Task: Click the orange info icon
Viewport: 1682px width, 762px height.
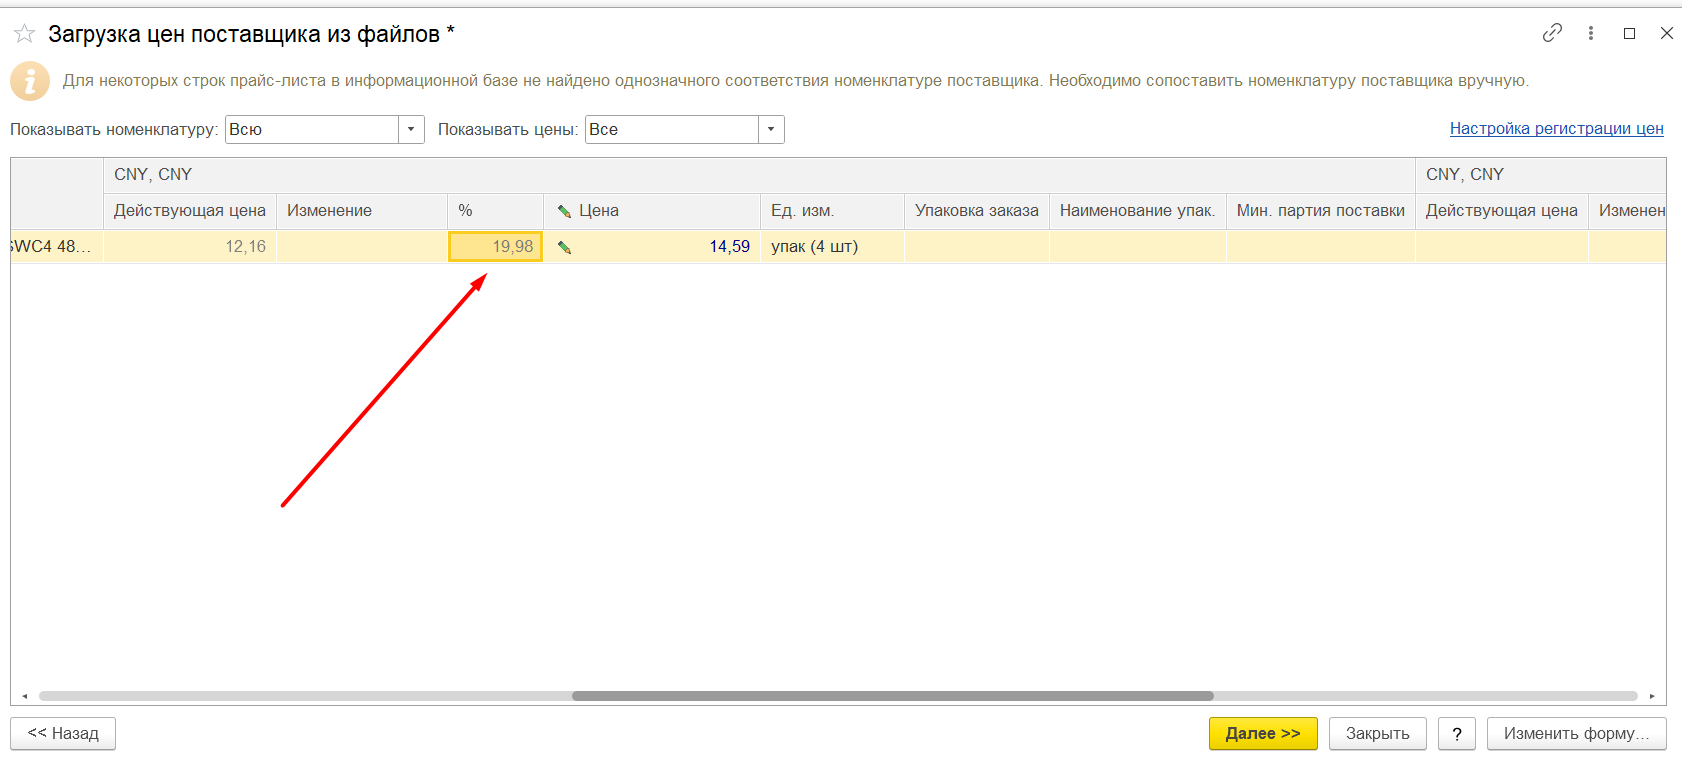Action: click(30, 81)
